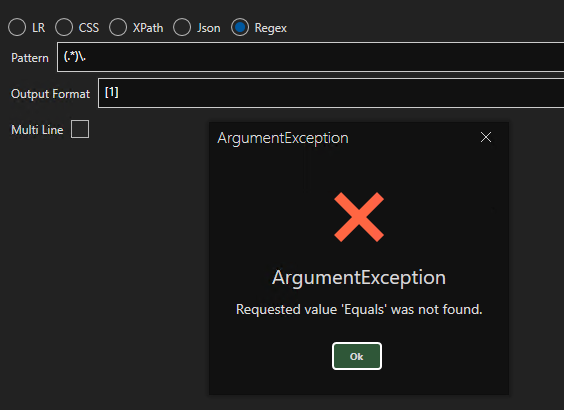The height and width of the screenshot is (410, 564).
Task: Click the Output Format label
Action: pyautogui.click(x=50, y=94)
